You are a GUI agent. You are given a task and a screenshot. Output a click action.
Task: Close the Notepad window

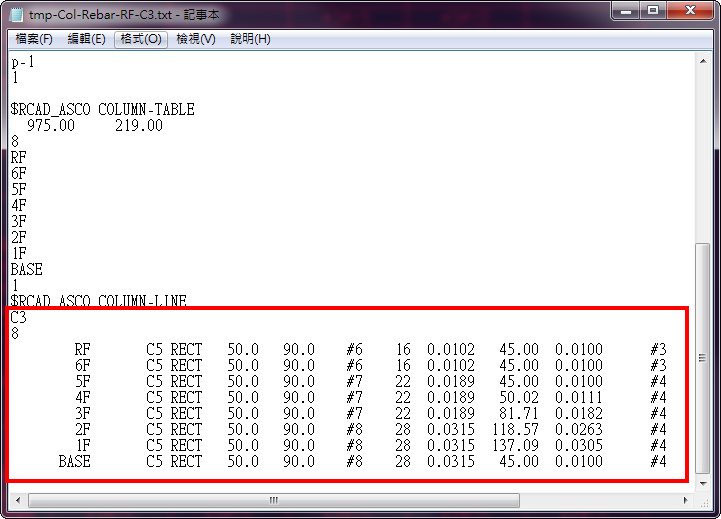tap(690, 11)
